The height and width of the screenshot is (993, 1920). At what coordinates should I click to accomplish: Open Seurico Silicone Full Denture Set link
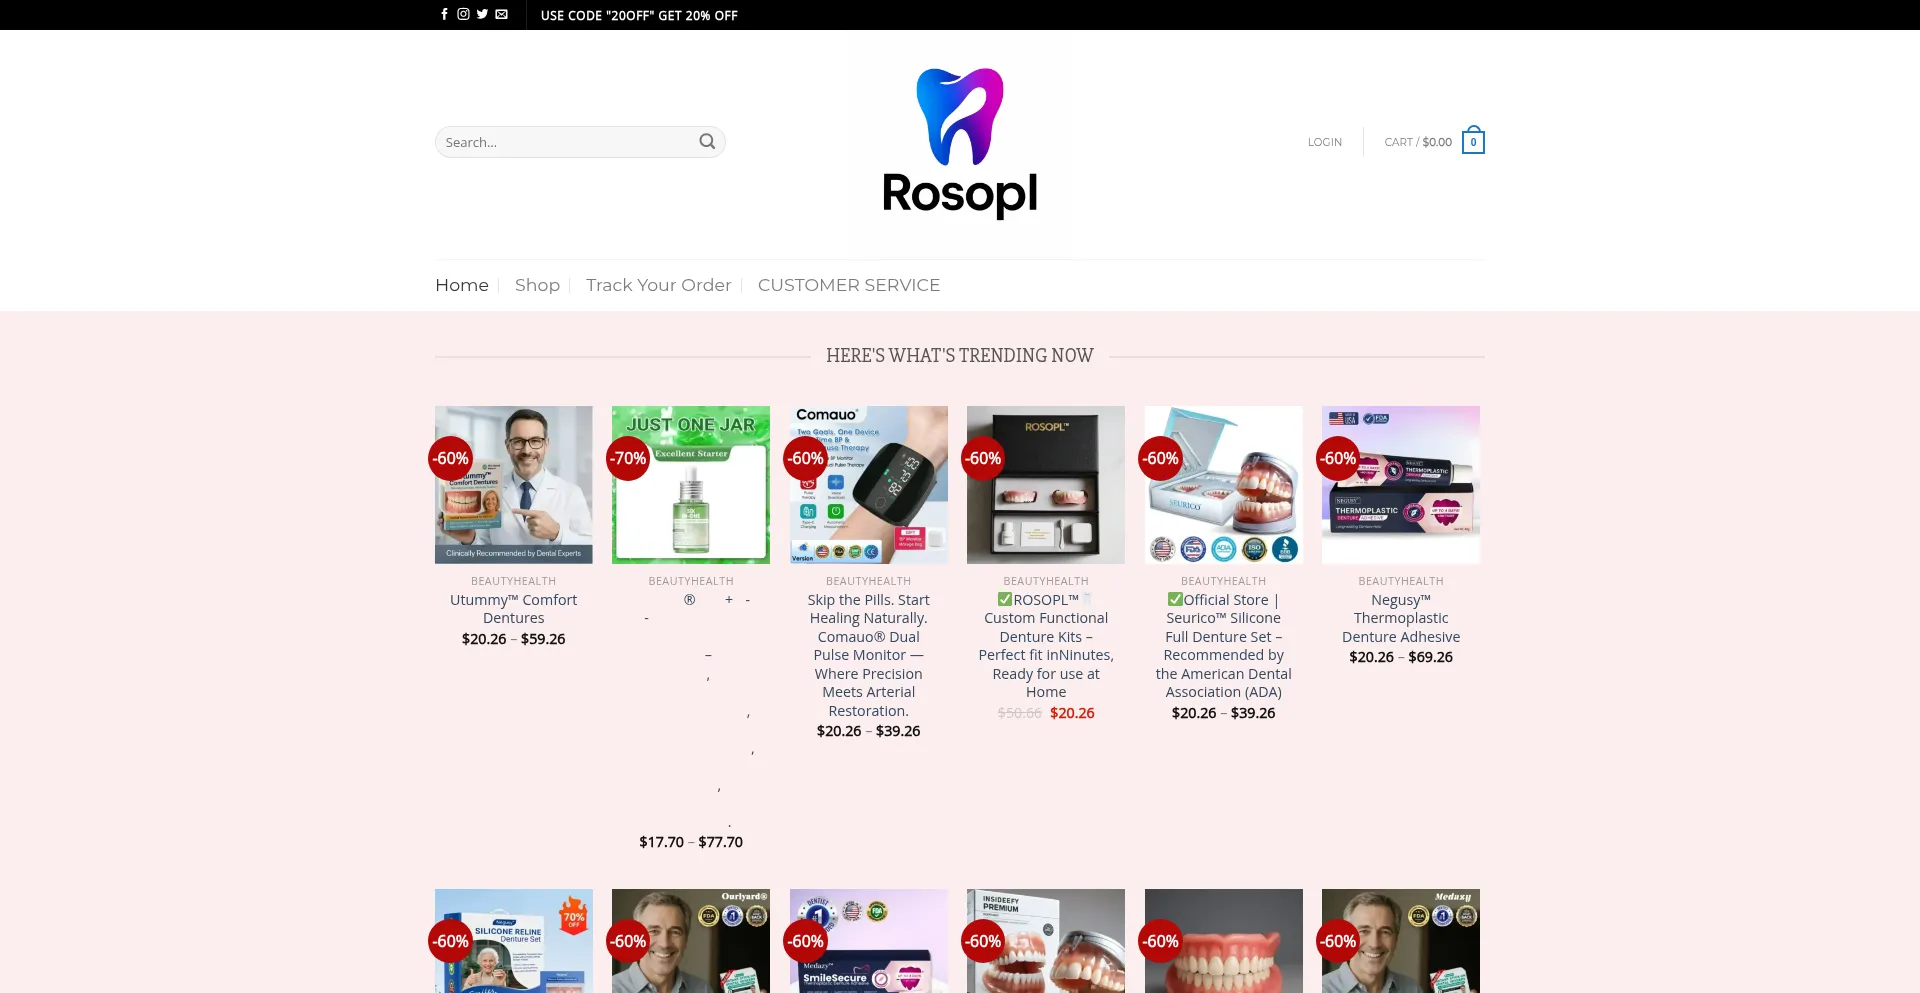1224,646
